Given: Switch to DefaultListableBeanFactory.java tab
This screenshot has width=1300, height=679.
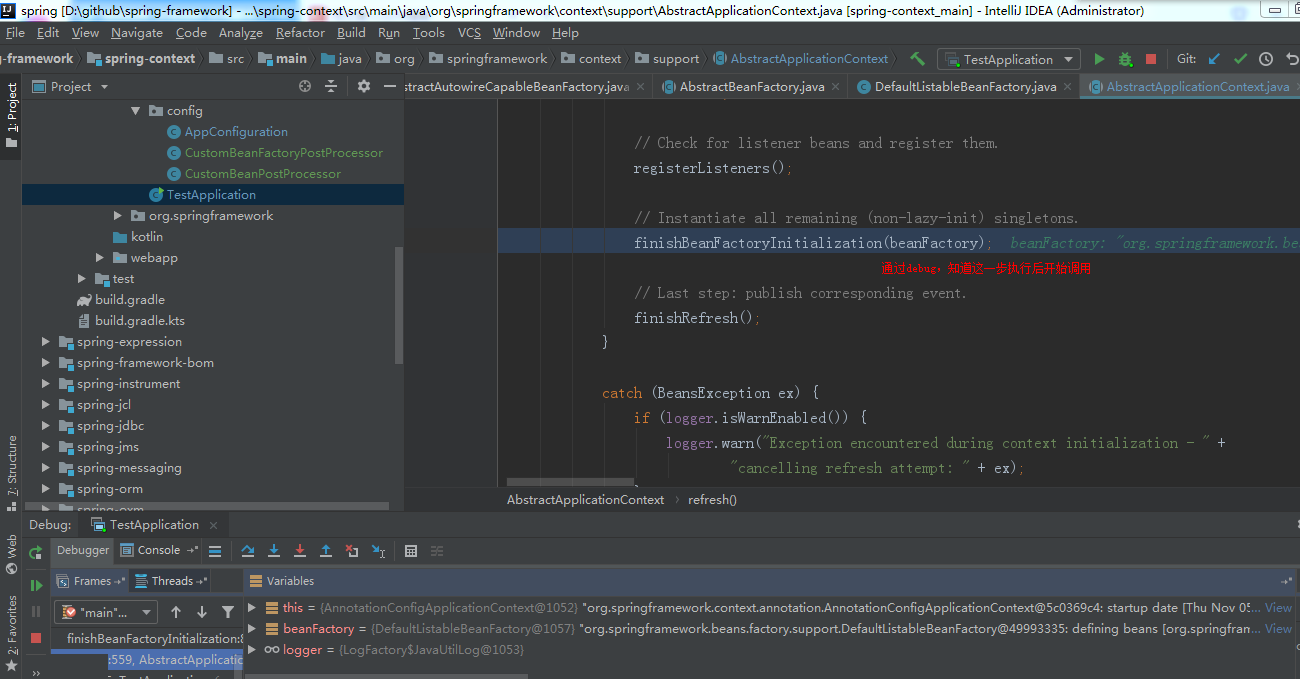Looking at the screenshot, I should coord(965,87).
